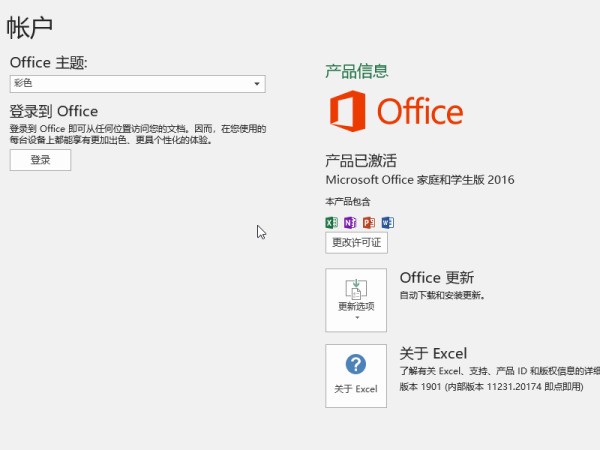The image size is (600, 450).
Task: Click the Excel app icon under 本产品包含
Action: [x=331, y=222]
